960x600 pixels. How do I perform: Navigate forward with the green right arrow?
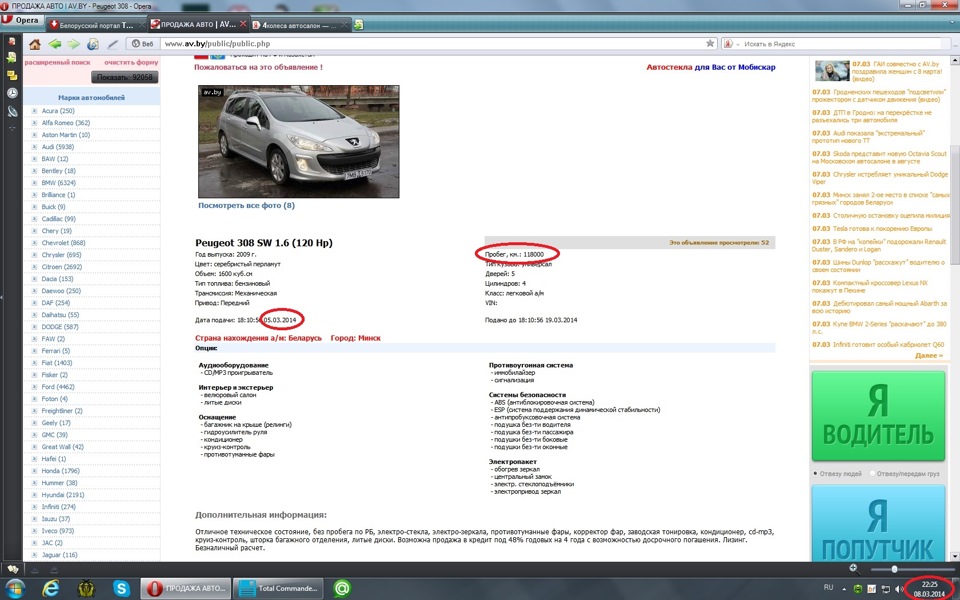tap(73, 44)
